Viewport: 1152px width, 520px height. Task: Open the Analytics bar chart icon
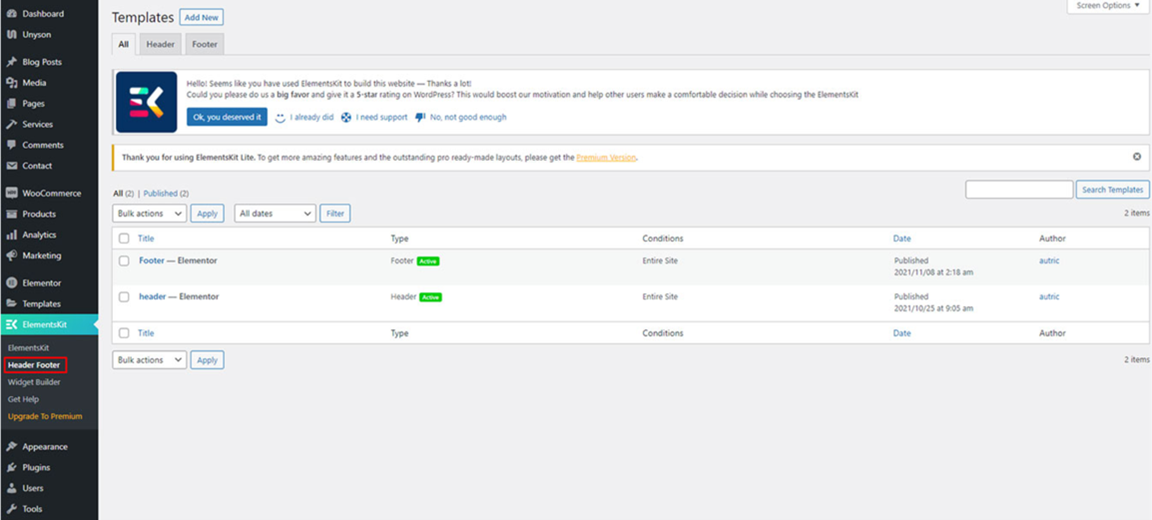(x=11, y=235)
